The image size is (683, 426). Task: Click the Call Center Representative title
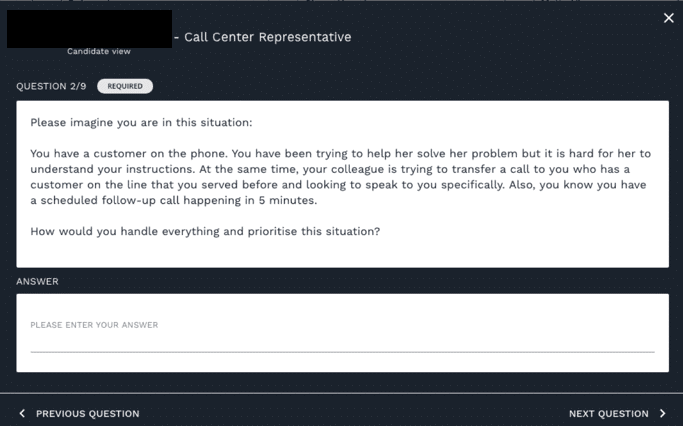click(x=267, y=37)
